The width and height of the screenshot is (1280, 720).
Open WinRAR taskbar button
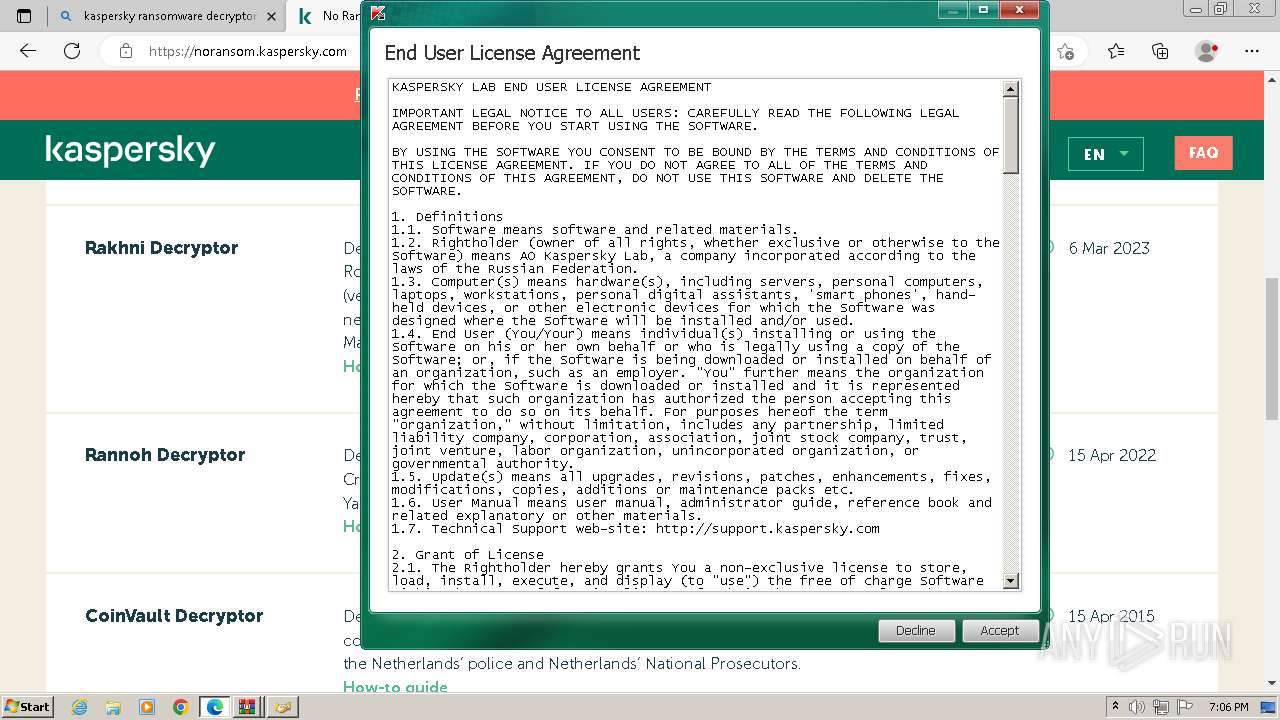(248, 707)
